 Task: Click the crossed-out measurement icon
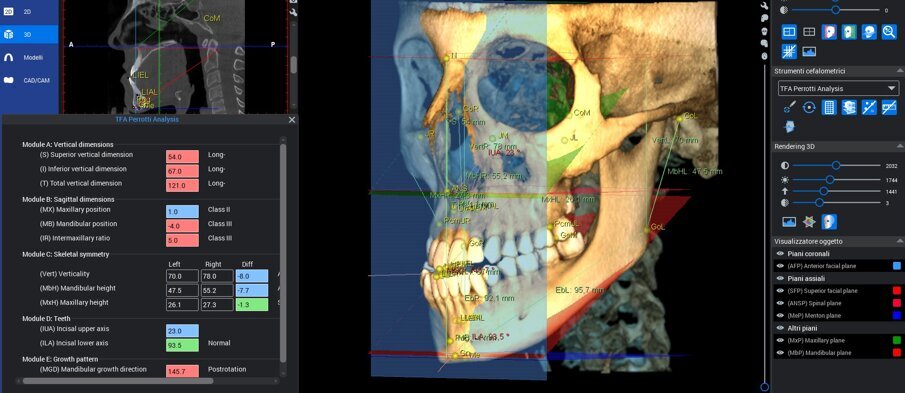click(x=889, y=107)
